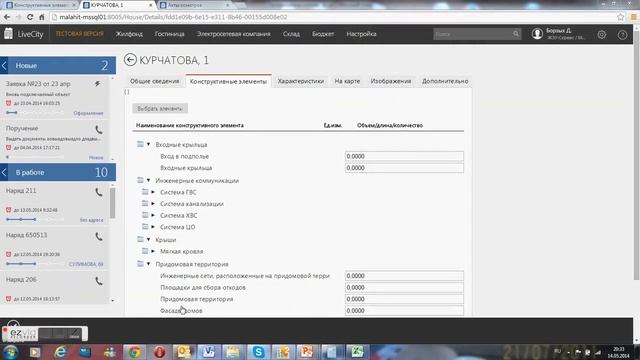The width and height of the screenshot is (640, 360).
Task: Open Google Chrome from the taskbar
Action: [134, 352]
